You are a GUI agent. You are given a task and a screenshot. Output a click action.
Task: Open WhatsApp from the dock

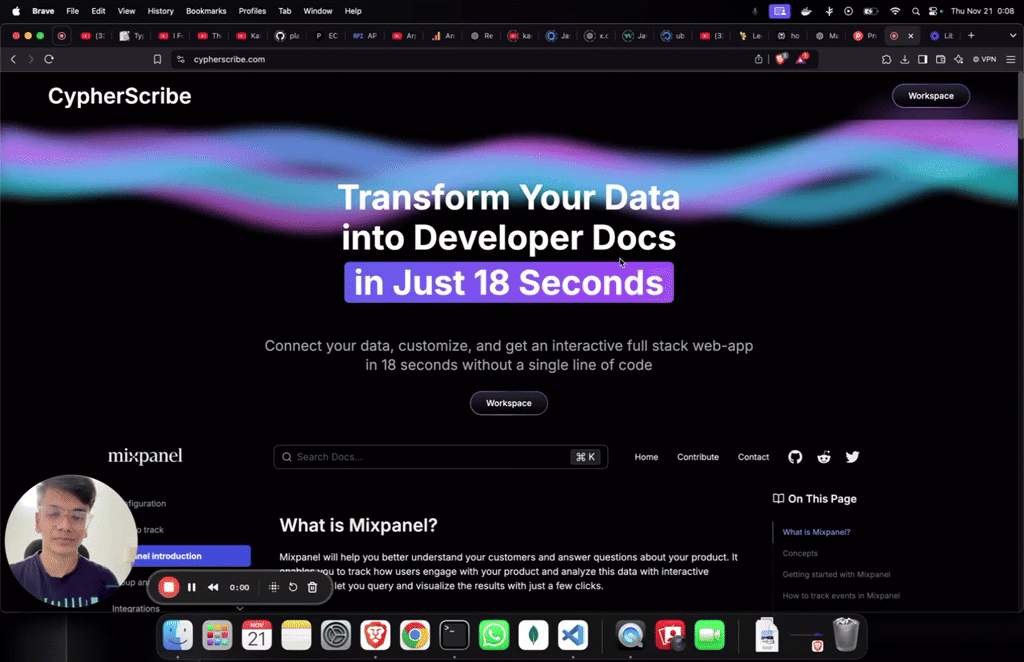pyautogui.click(x=494, y=635)
